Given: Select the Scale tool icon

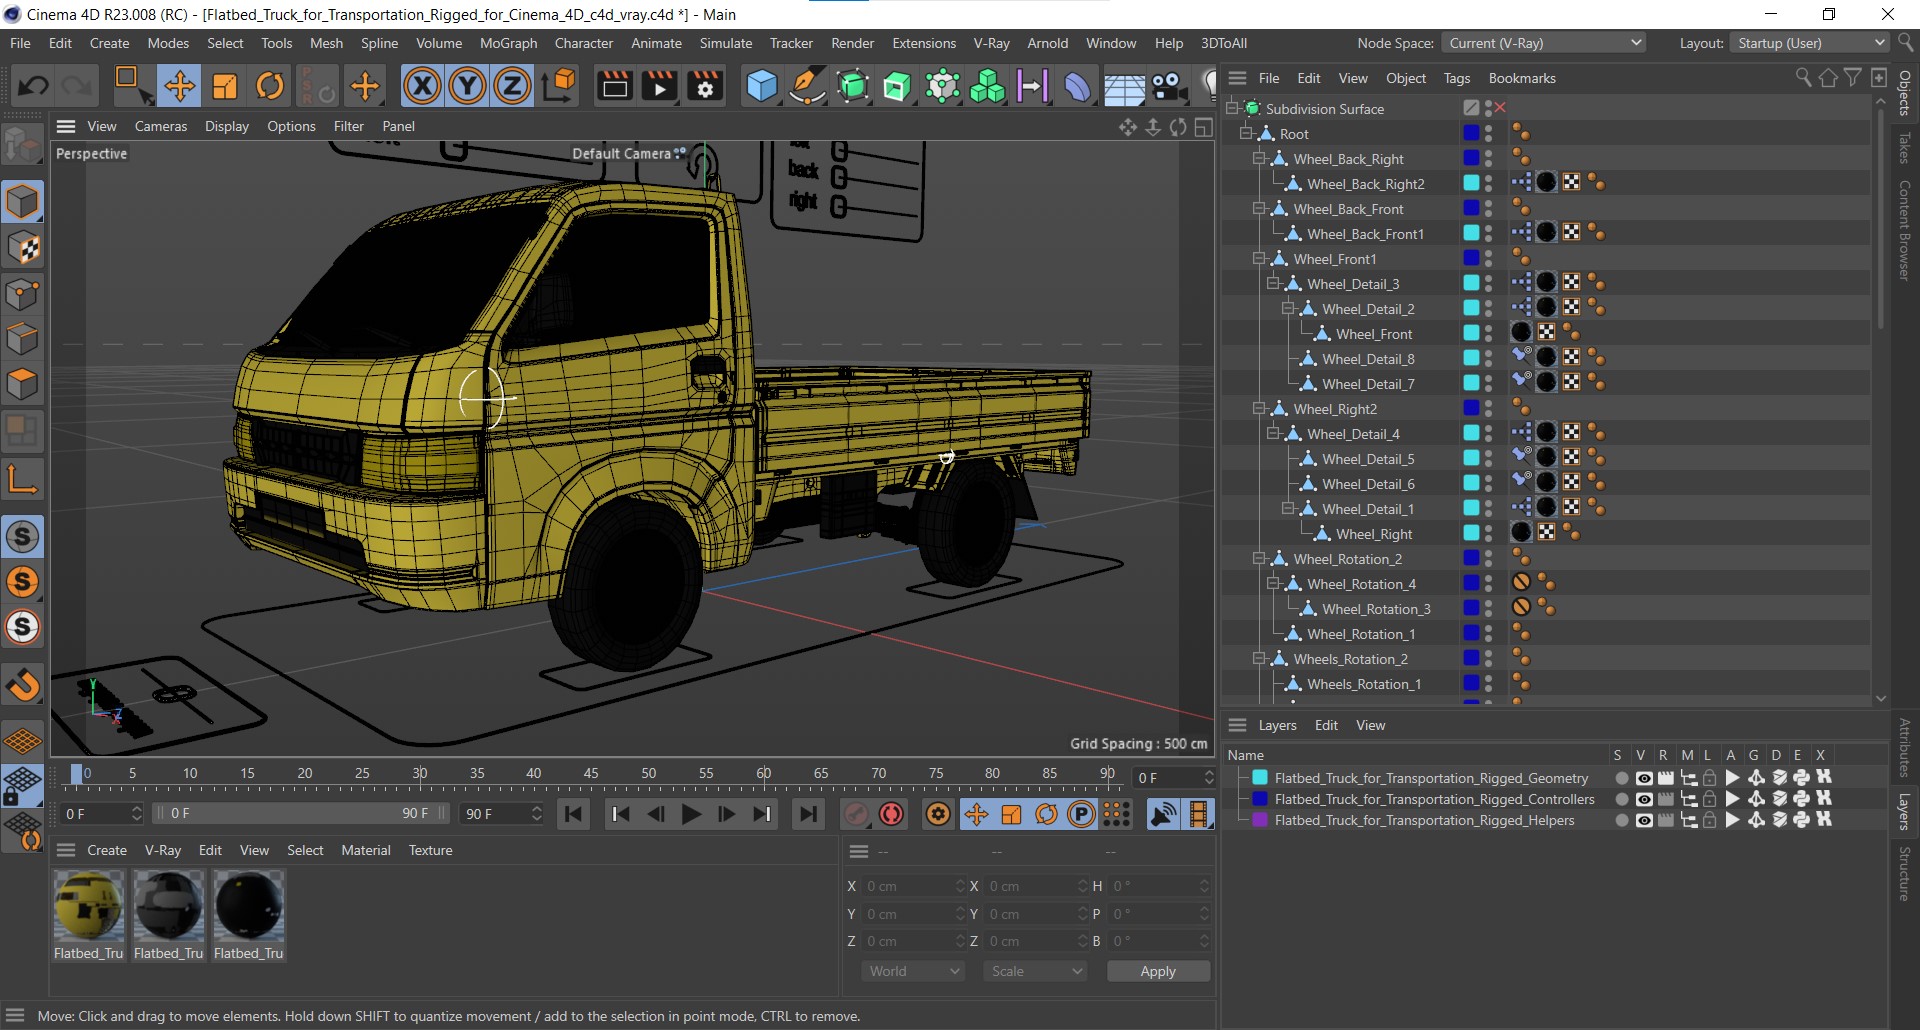Looking at the screenshot, I should tap(225, 86).
